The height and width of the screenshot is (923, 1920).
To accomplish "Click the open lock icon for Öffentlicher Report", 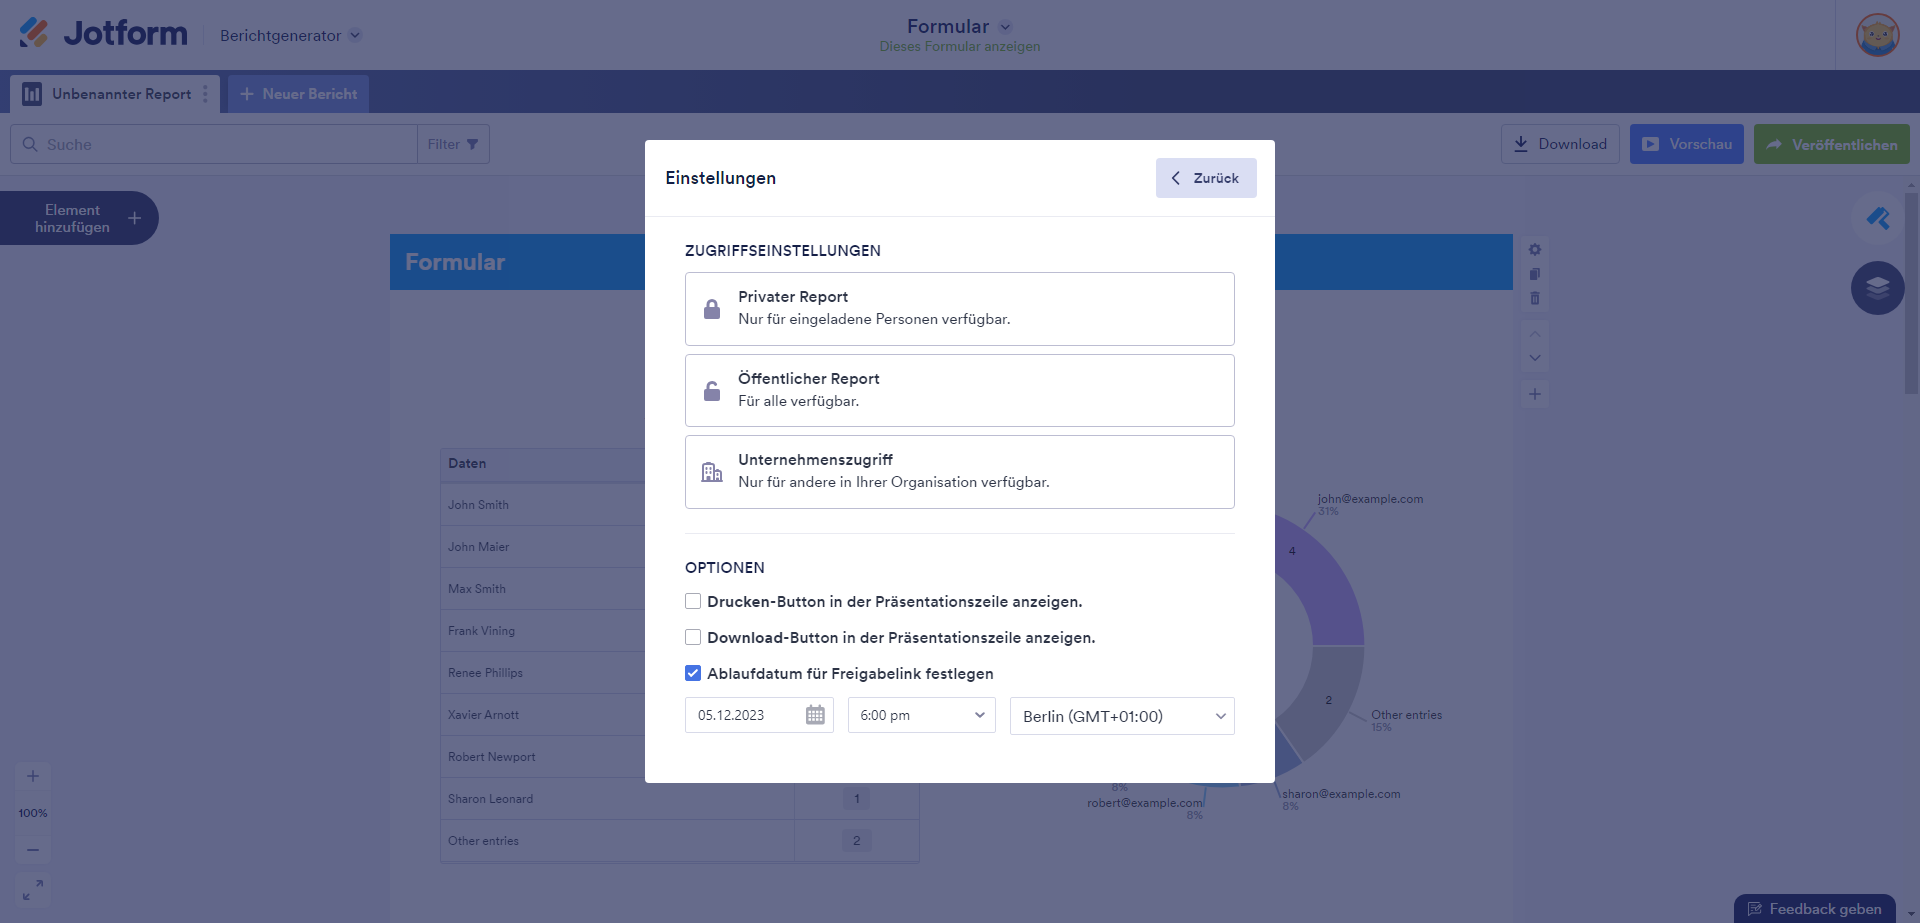I will (x=712, y=390).
